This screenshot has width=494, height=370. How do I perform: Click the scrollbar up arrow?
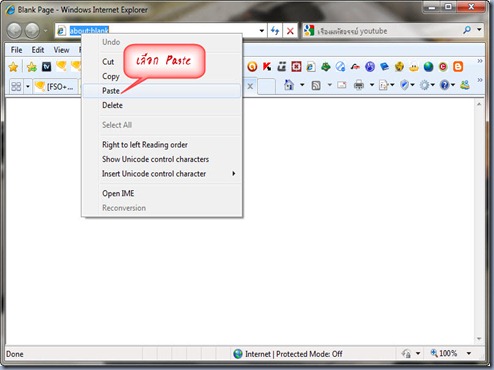click(479, 104)
